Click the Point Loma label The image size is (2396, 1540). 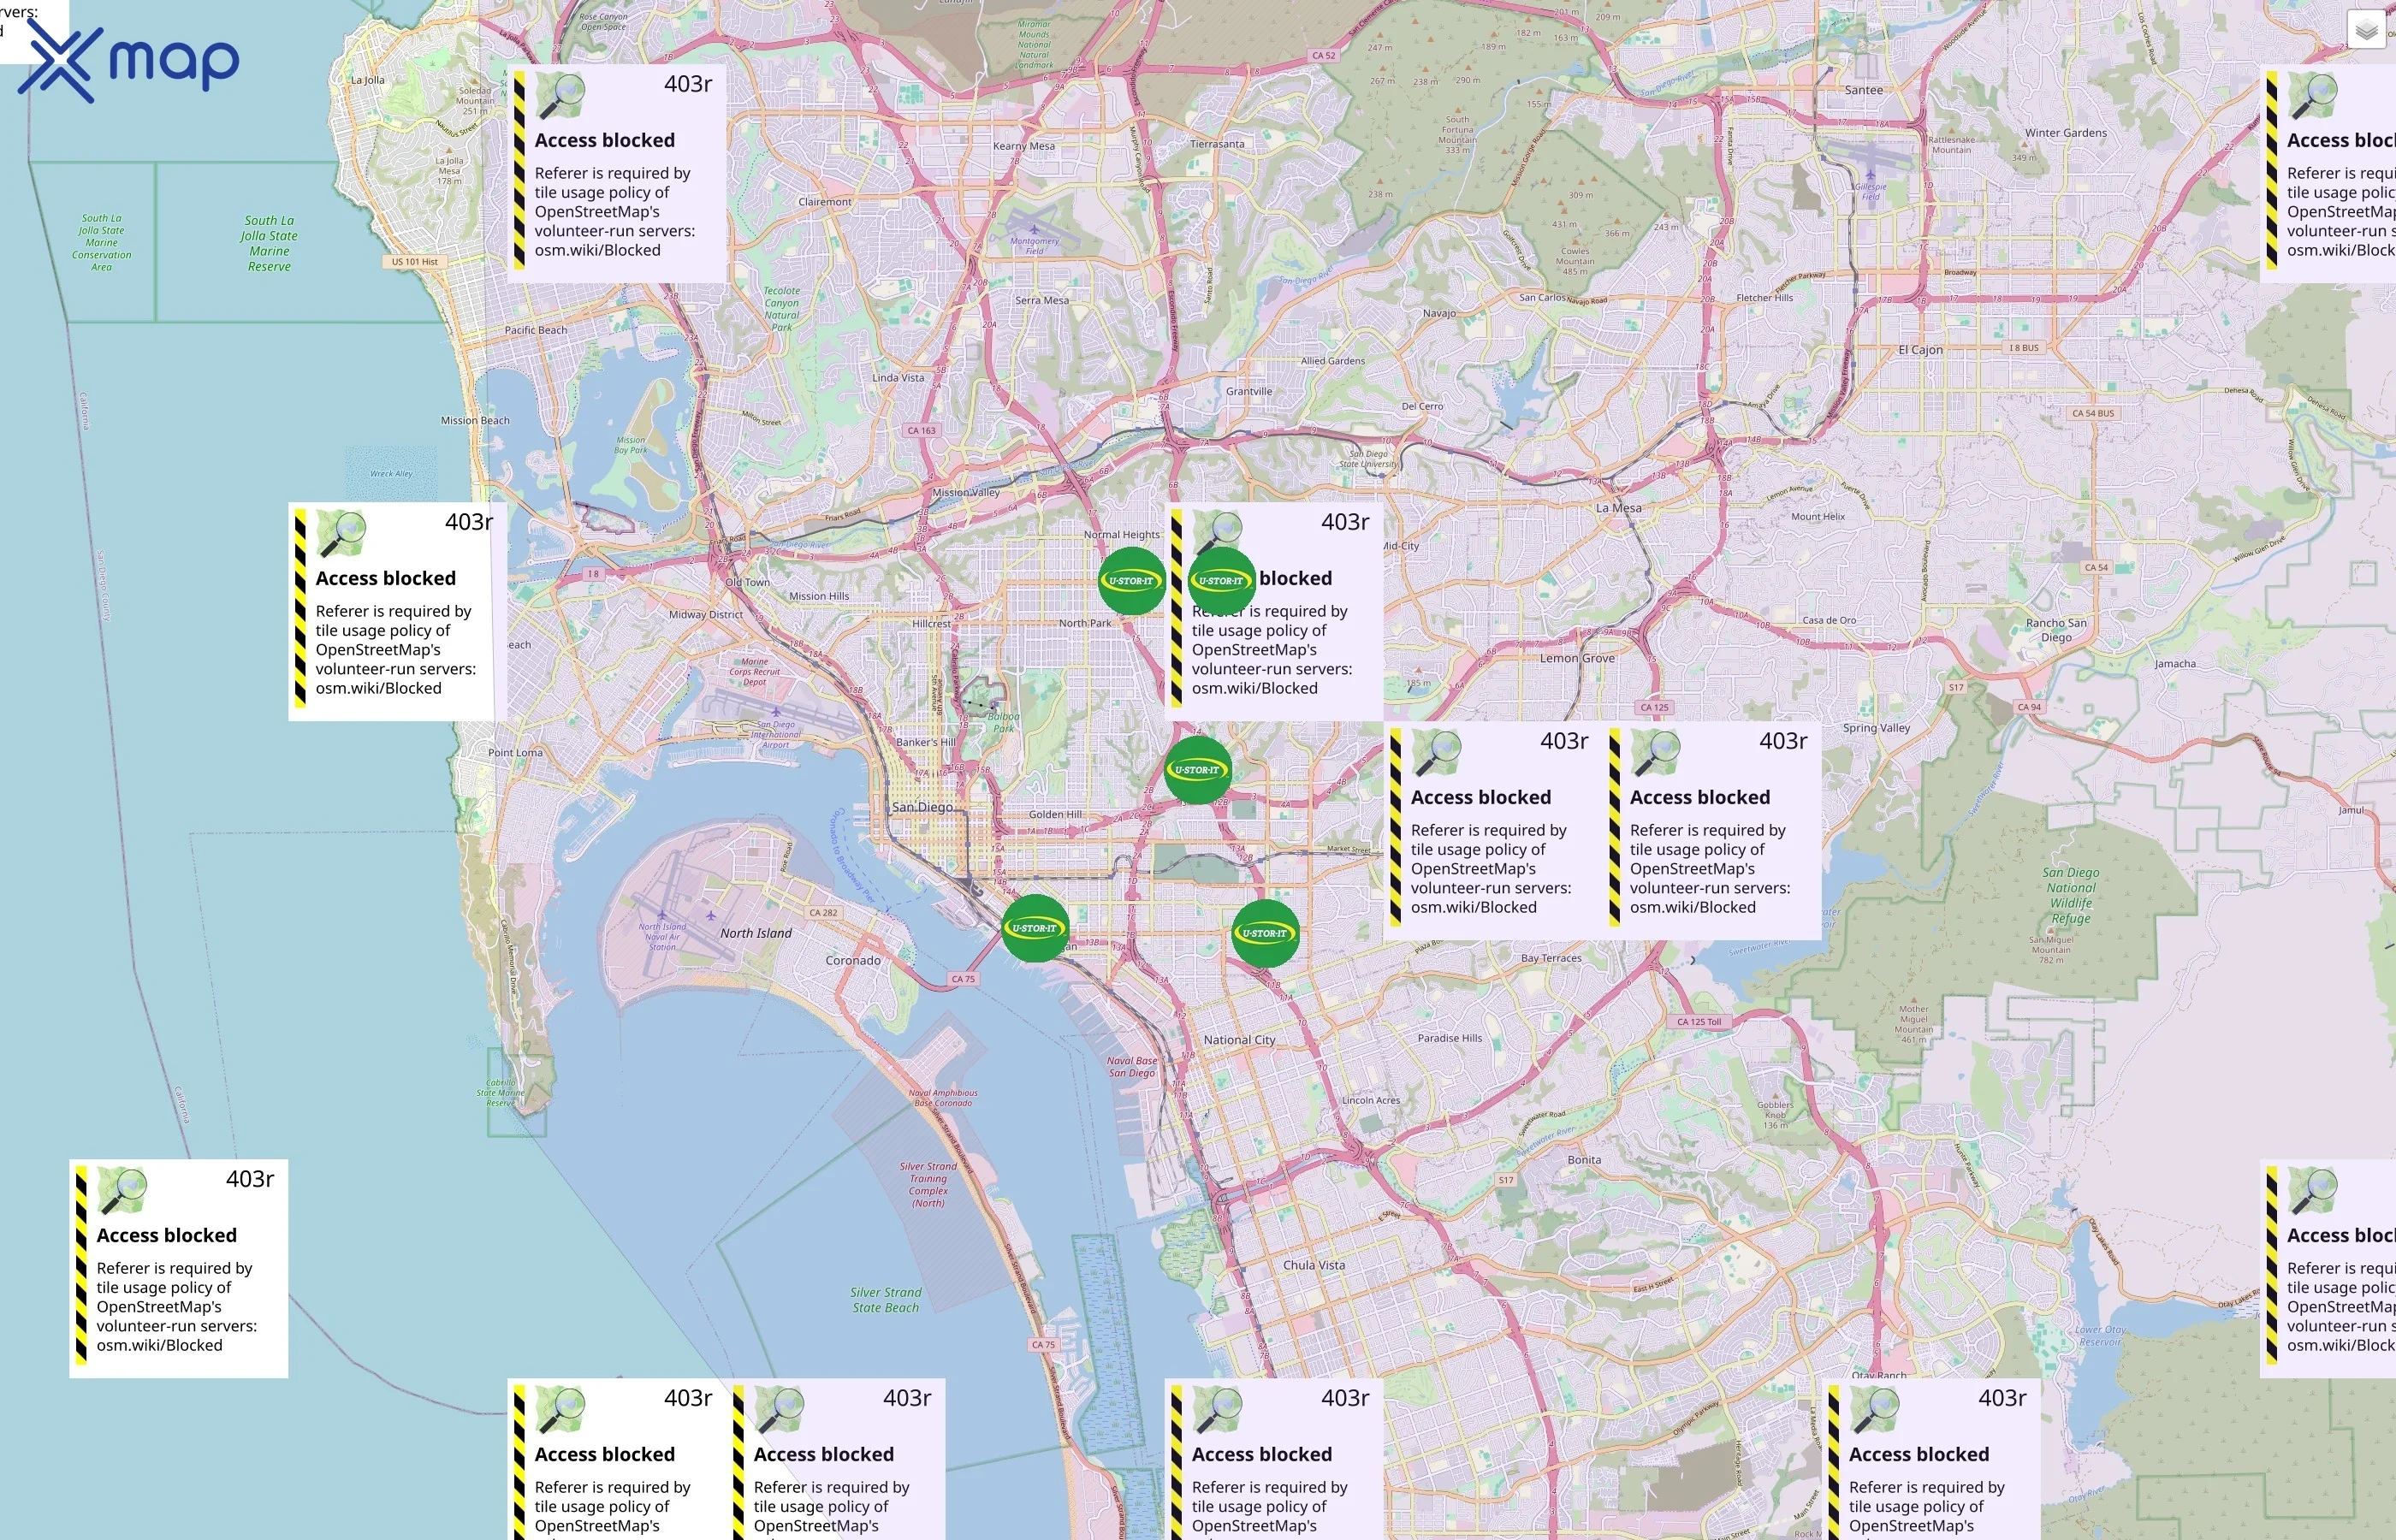click(515, 753)
